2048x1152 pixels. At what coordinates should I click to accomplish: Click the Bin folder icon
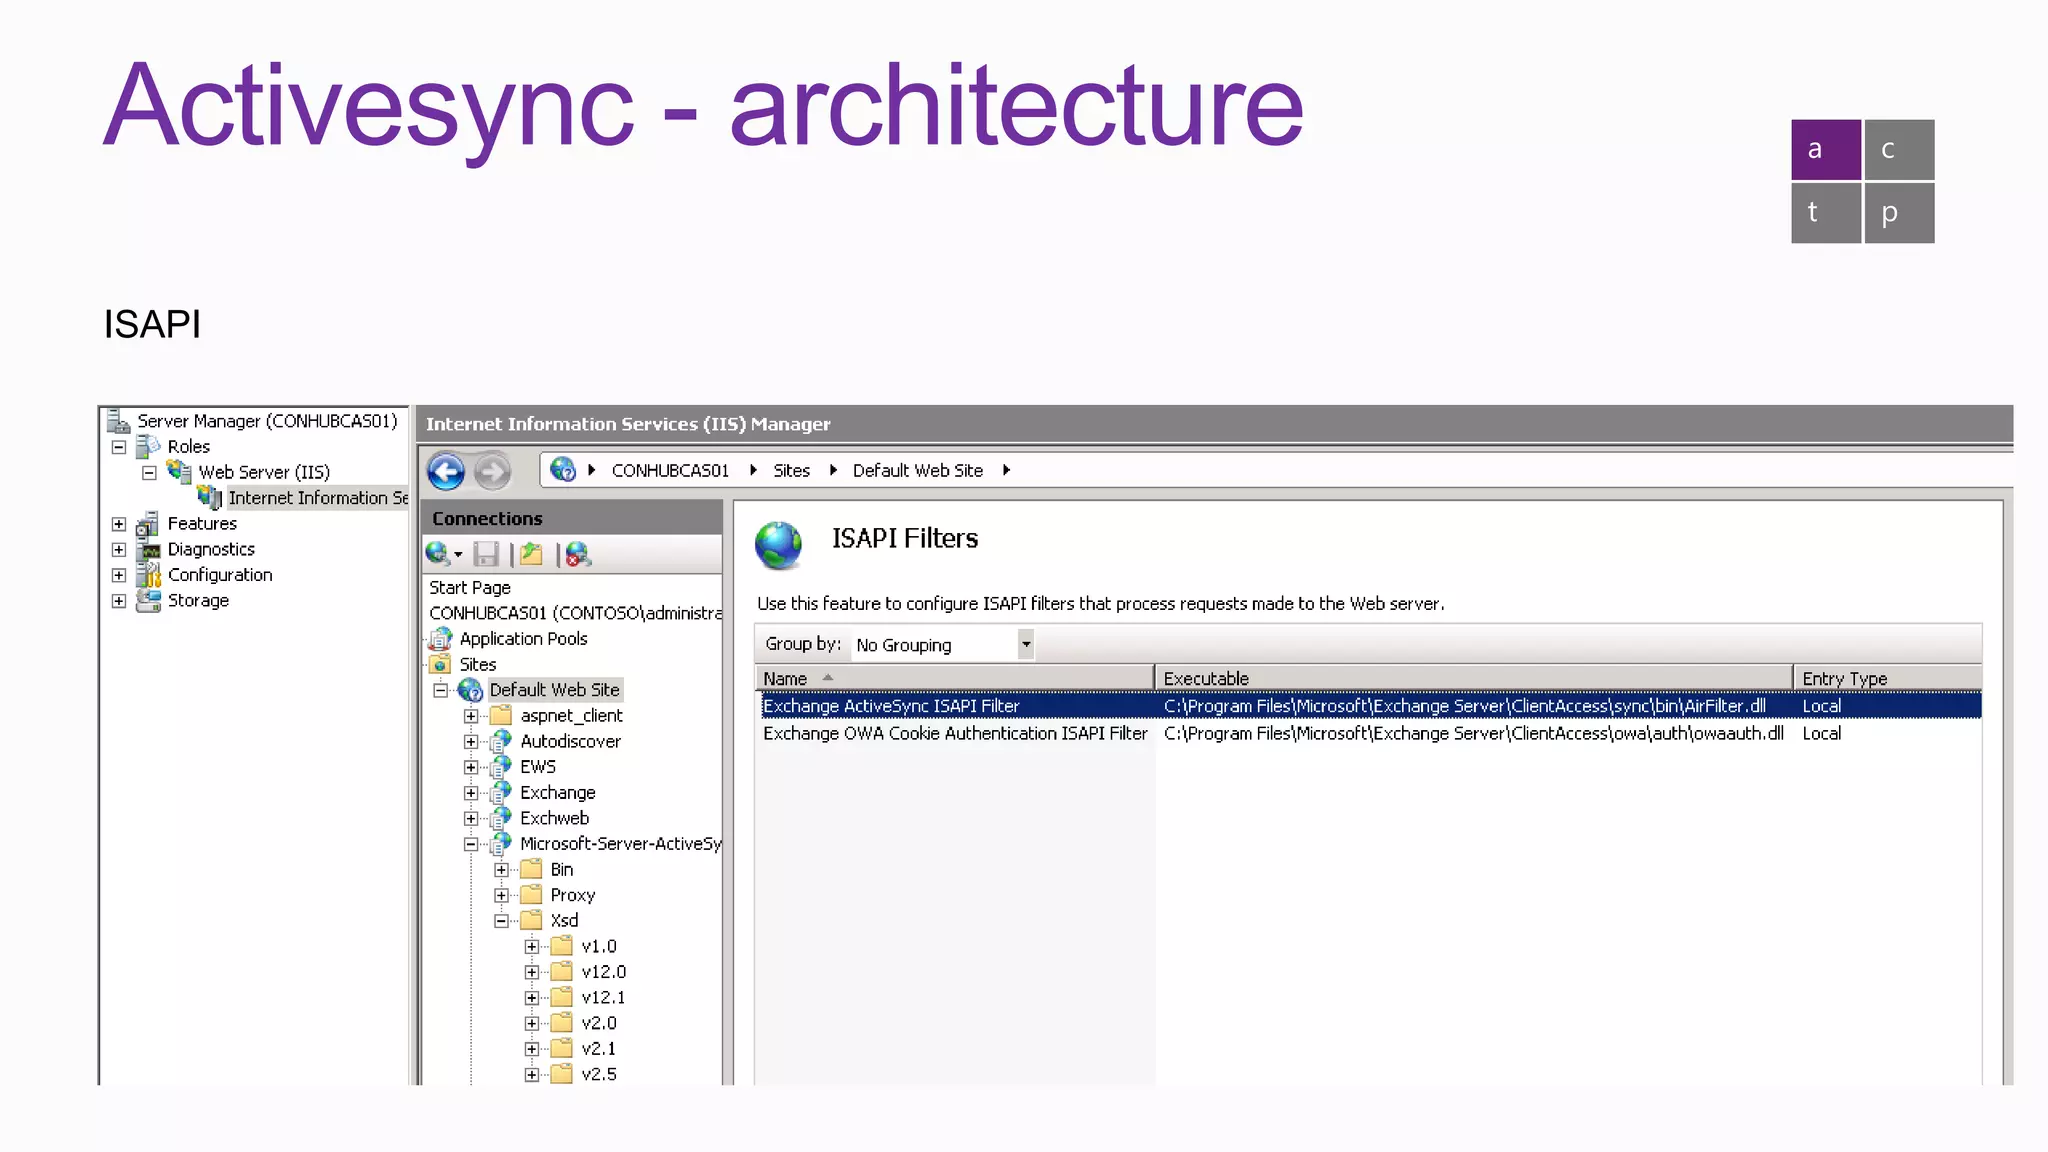(x=532, y=869)
